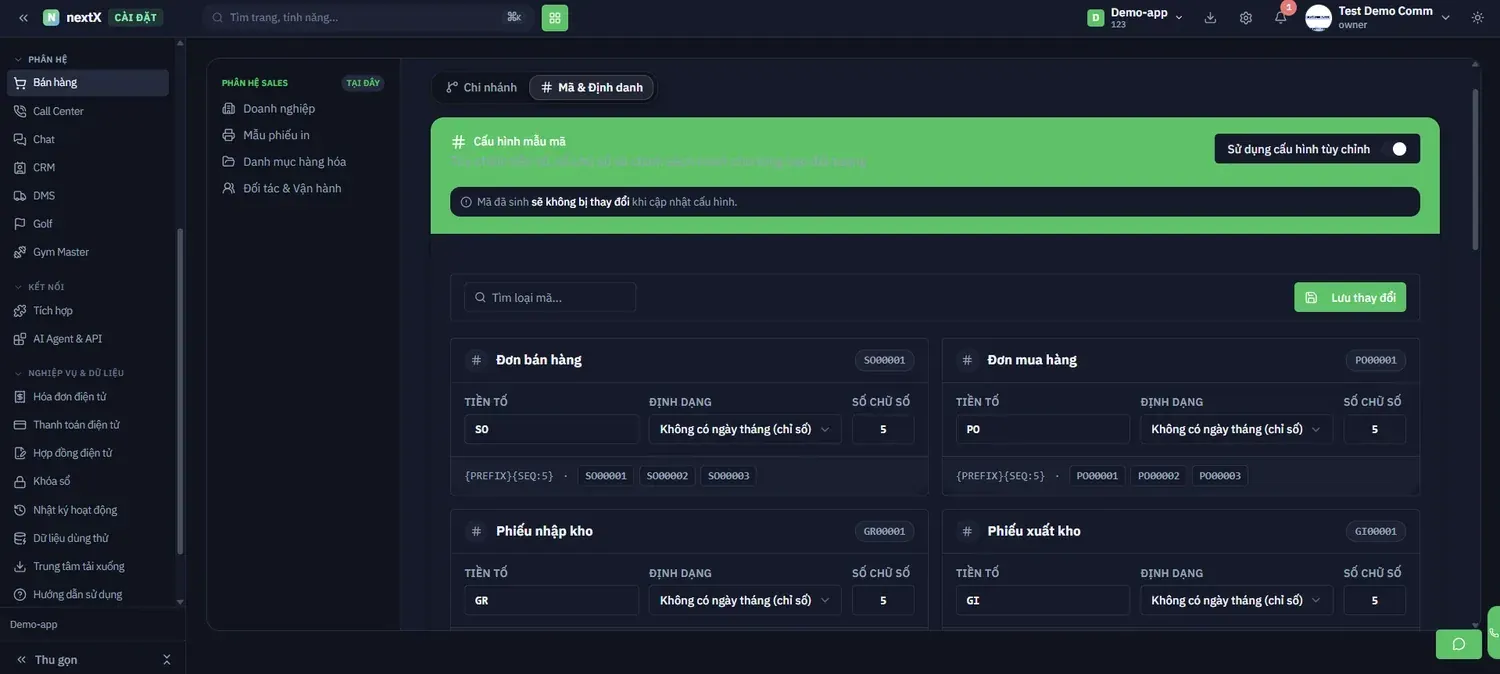This screenshot has height=674, width=1500.
Task: Open AI Agent & API
Action: coord(87,339)
